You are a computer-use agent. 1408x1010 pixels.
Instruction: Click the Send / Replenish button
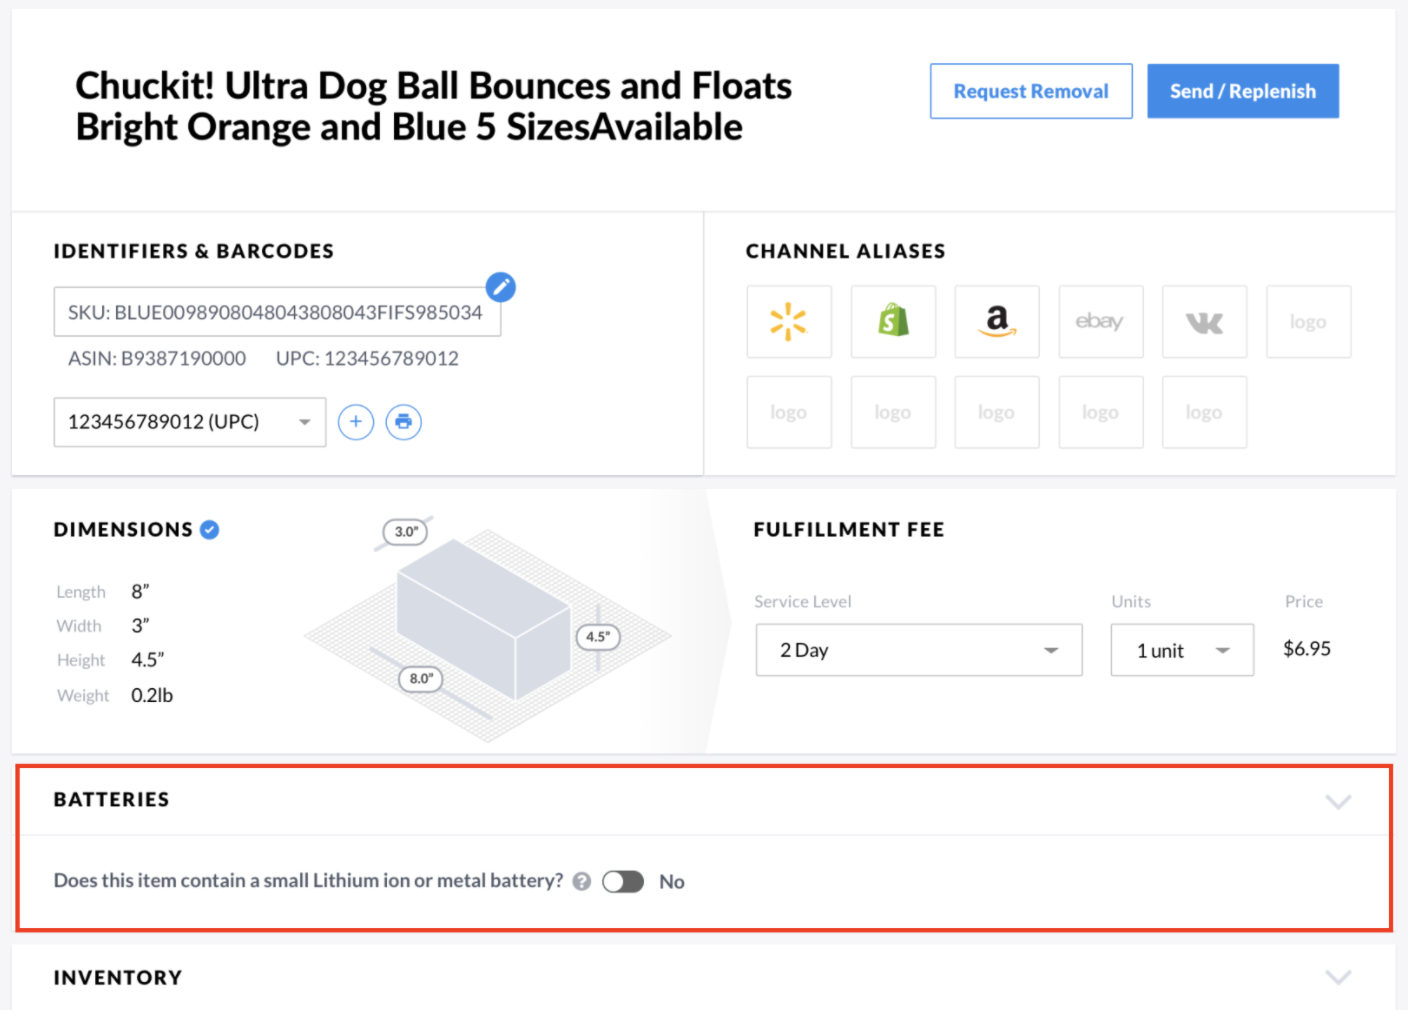coord(1242,91)
